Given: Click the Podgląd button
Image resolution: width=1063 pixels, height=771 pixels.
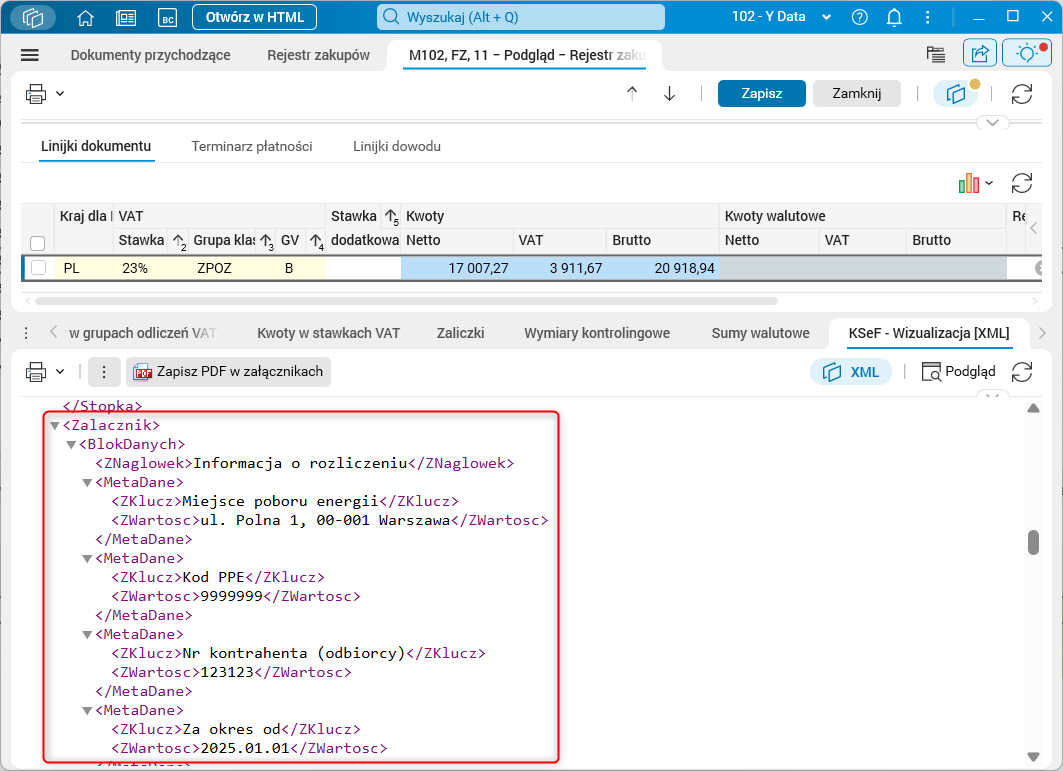Looking at the screenshot, I should 959,372.
